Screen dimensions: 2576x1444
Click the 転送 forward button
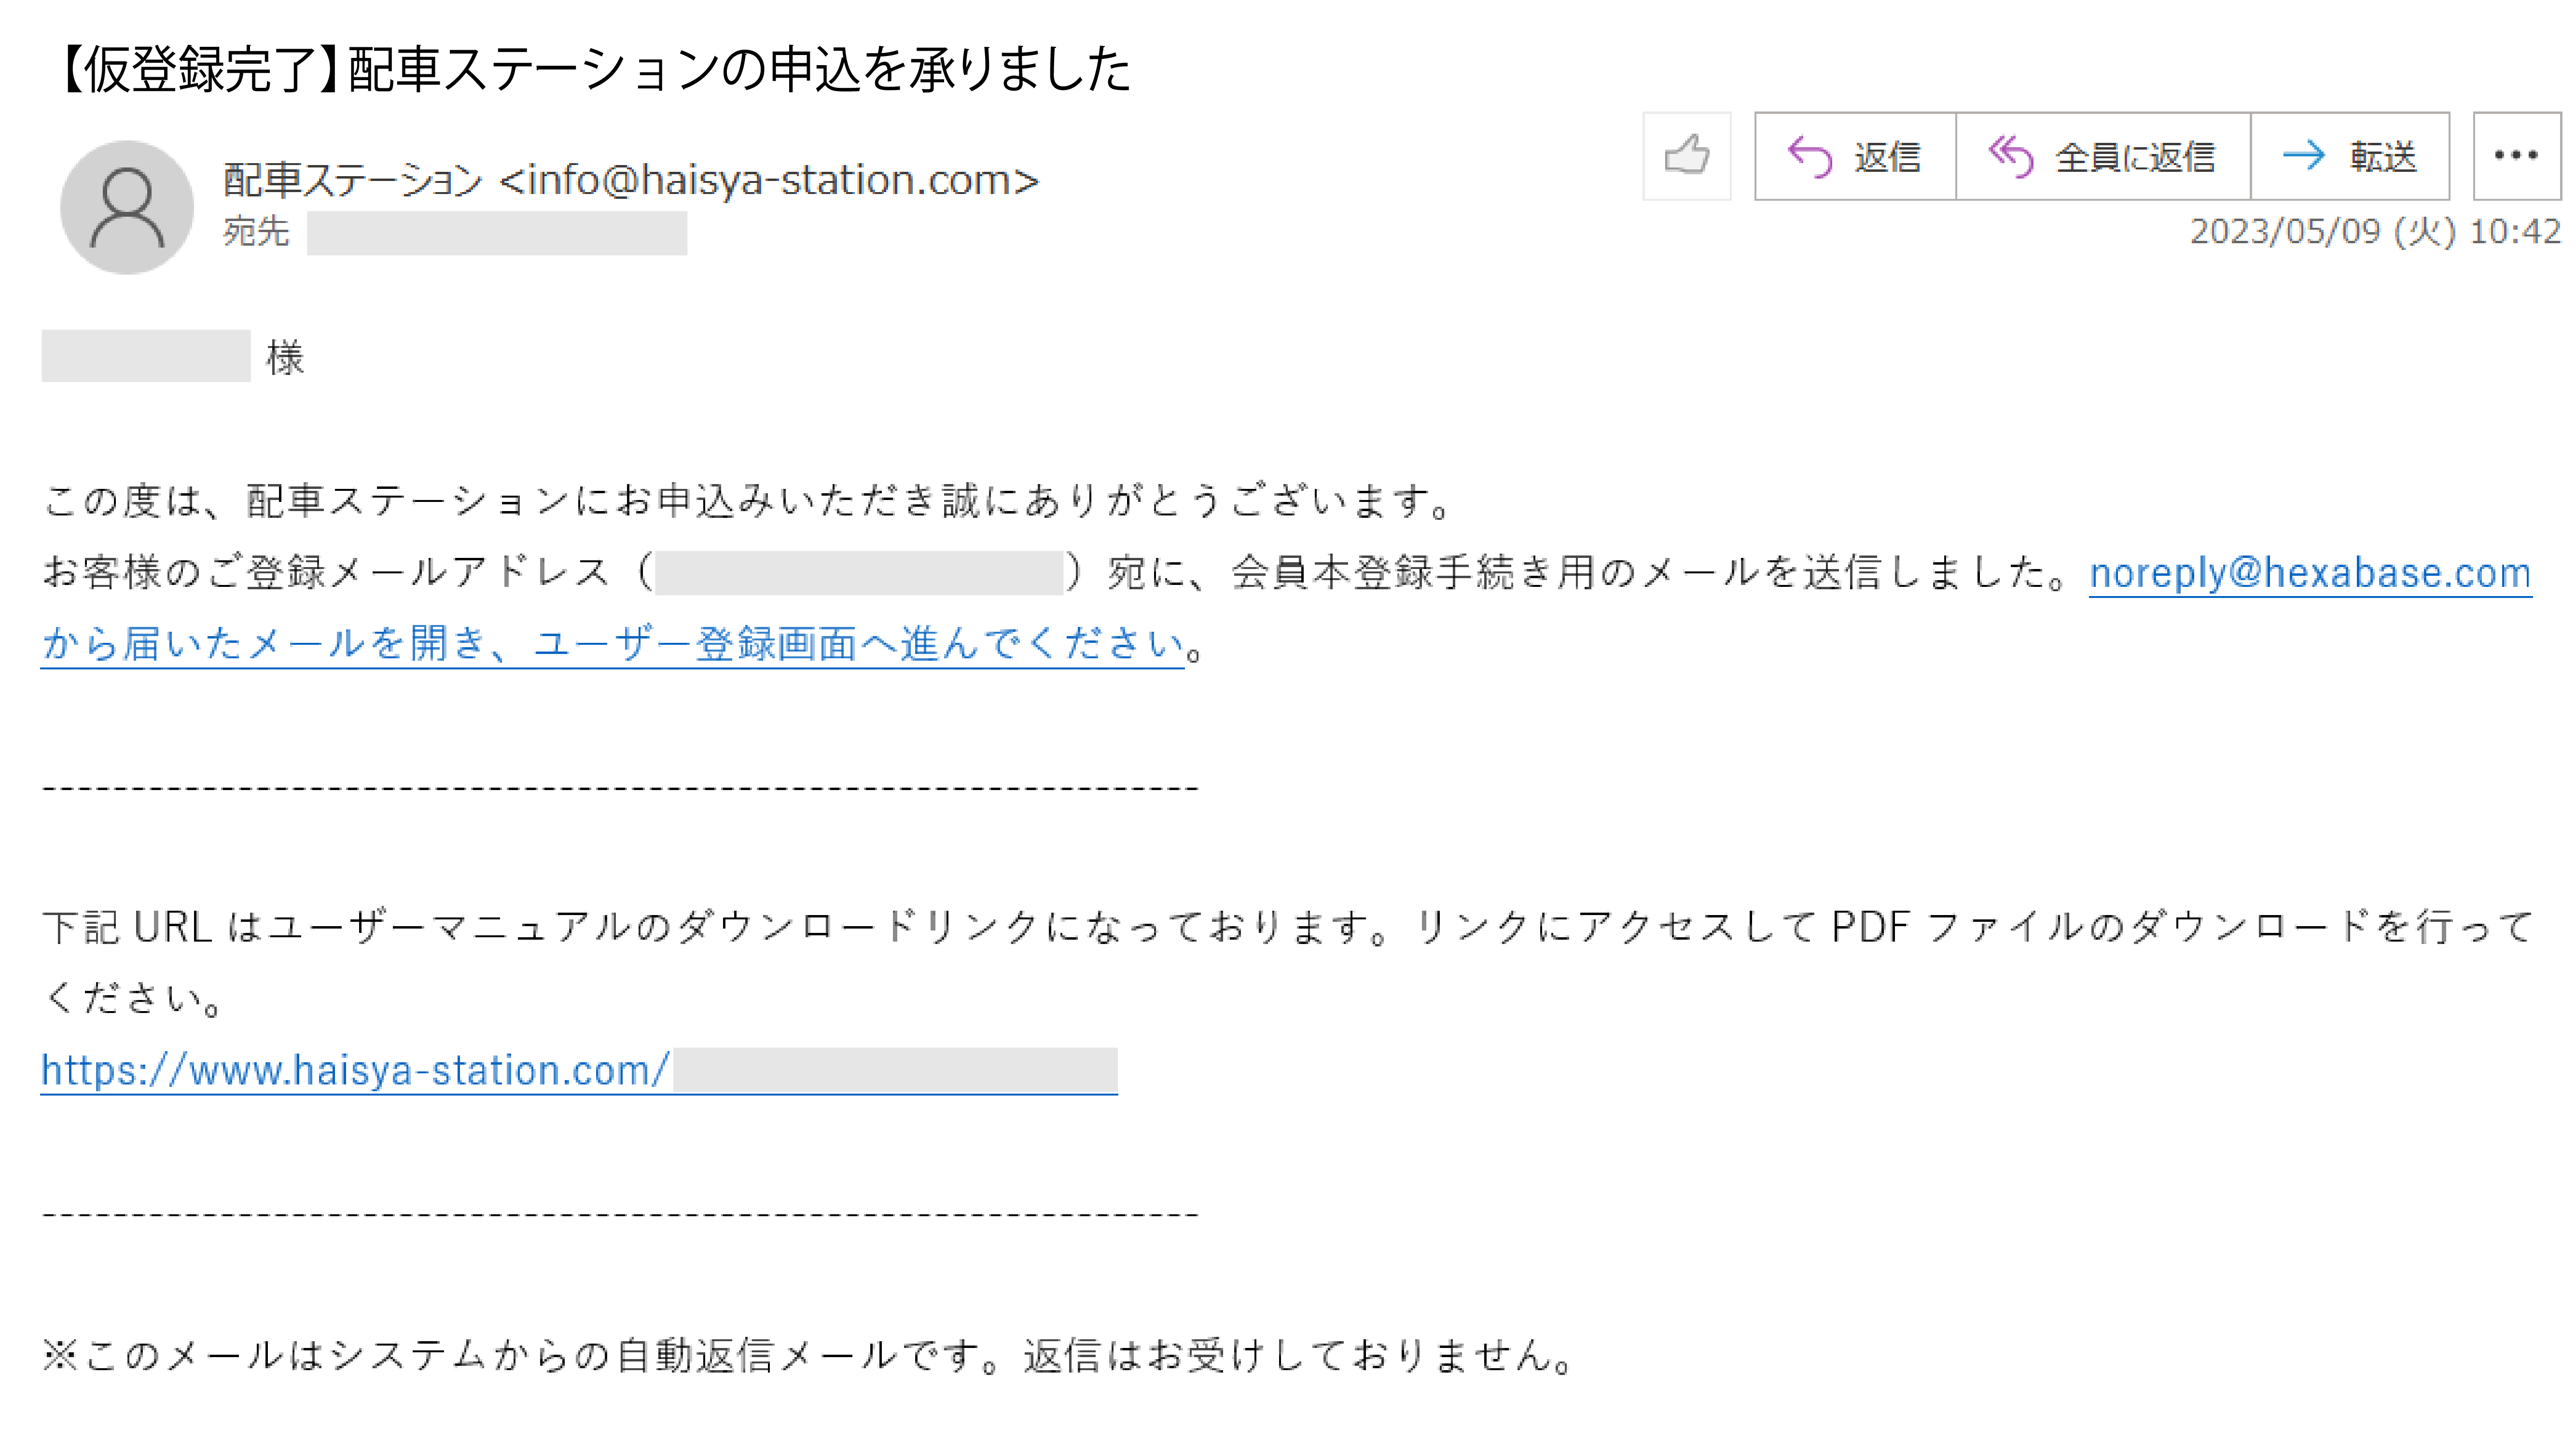point(2350,156)
